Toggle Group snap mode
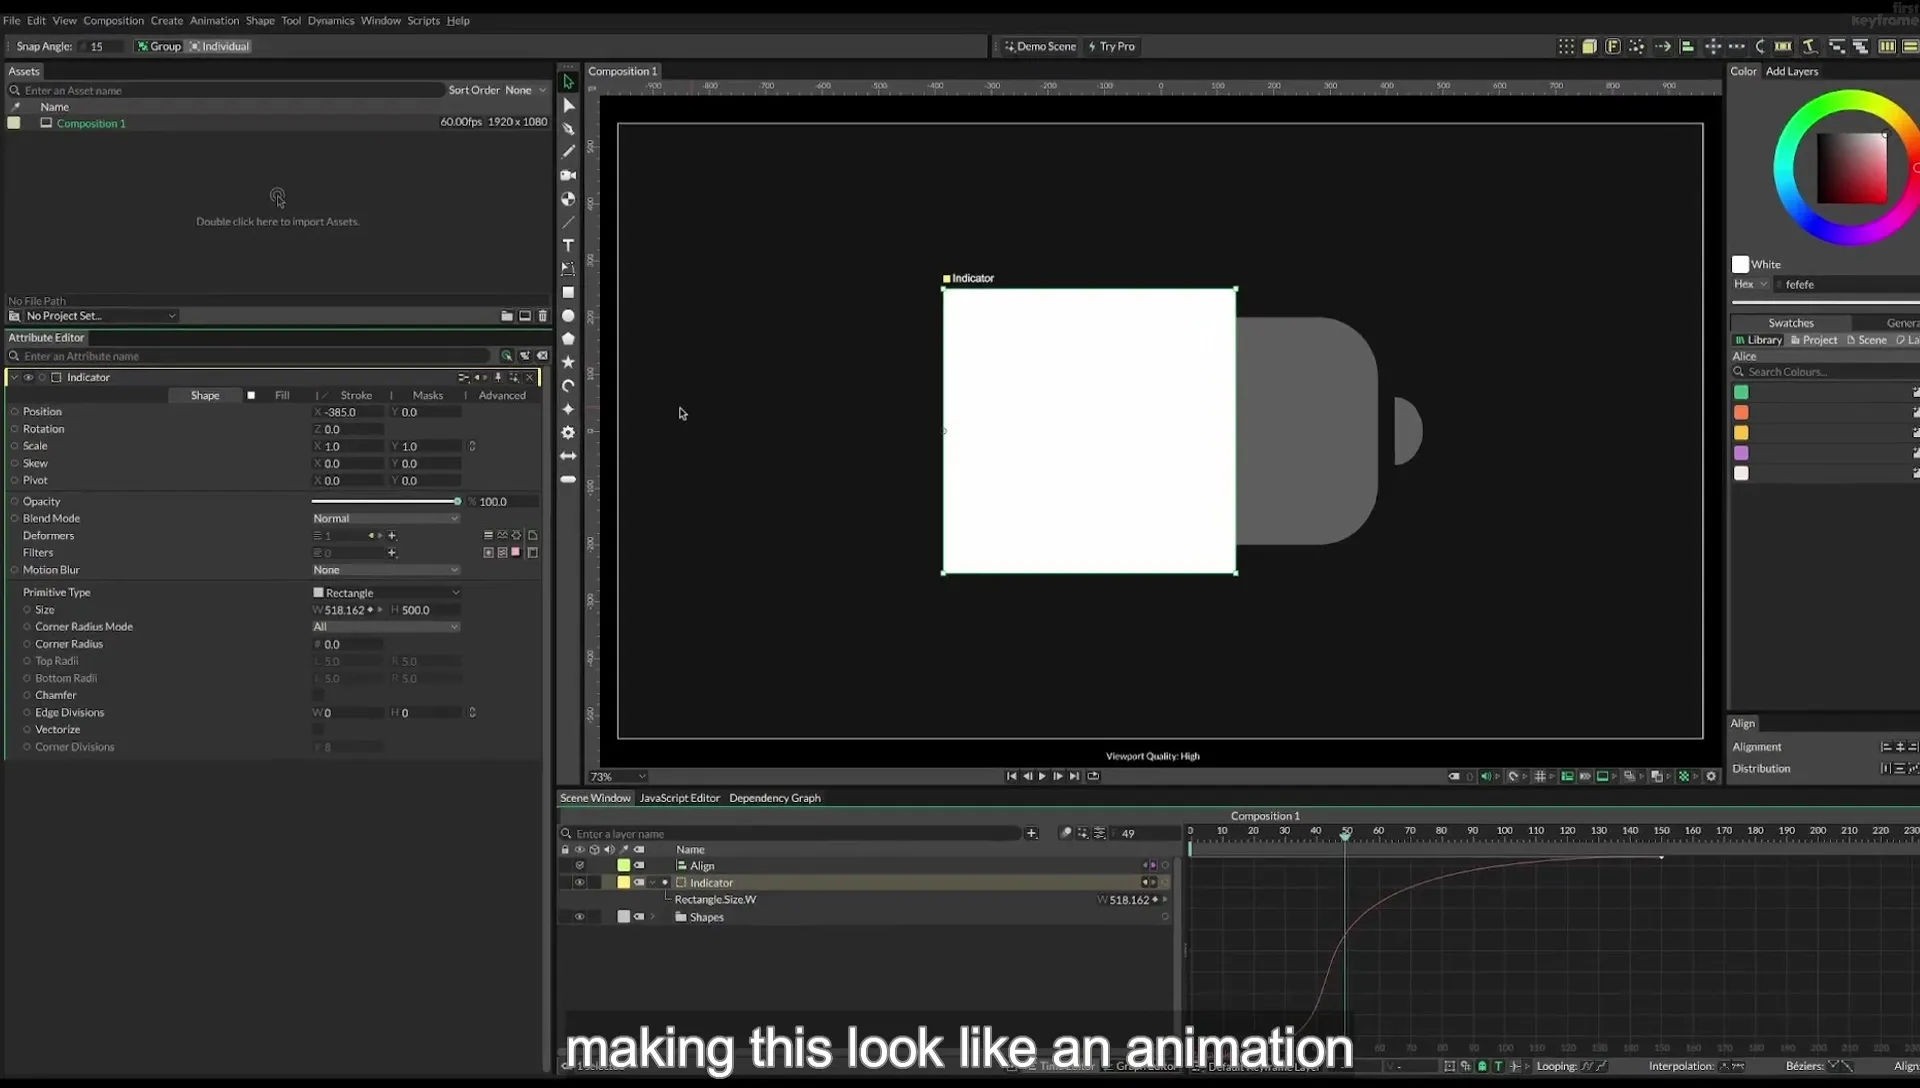1920x1088 pixels. tap(159, 46)
